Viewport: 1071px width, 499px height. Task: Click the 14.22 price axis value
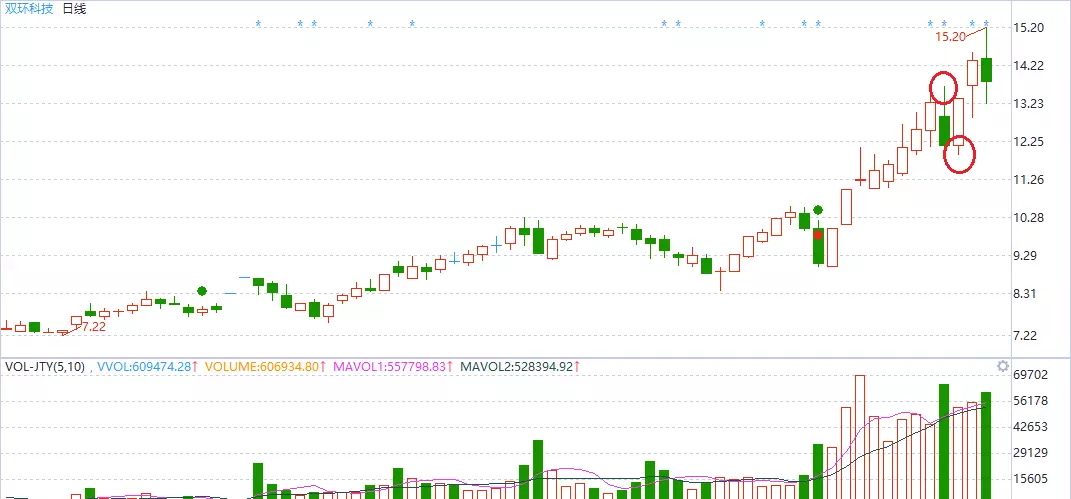(1029, 66)
